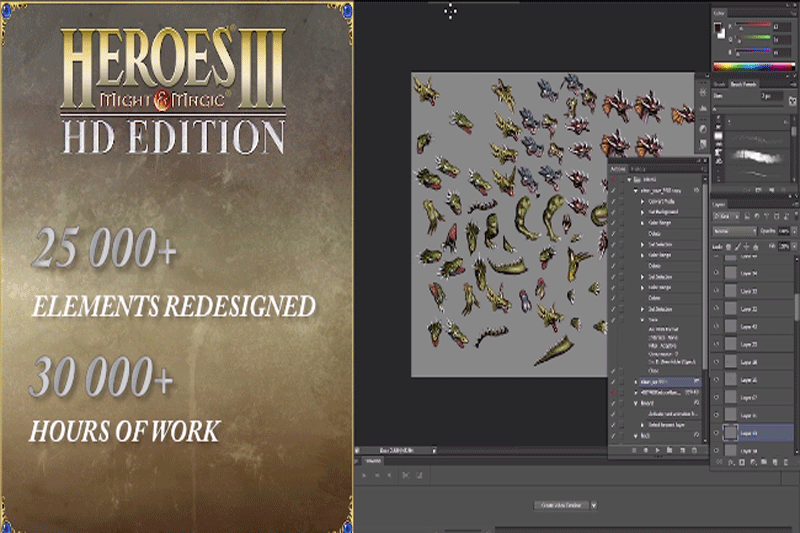Create a new group via Layers folder icon
Image resolution: width=800 pixels, height=533 pixels.
tap(764, 462)
